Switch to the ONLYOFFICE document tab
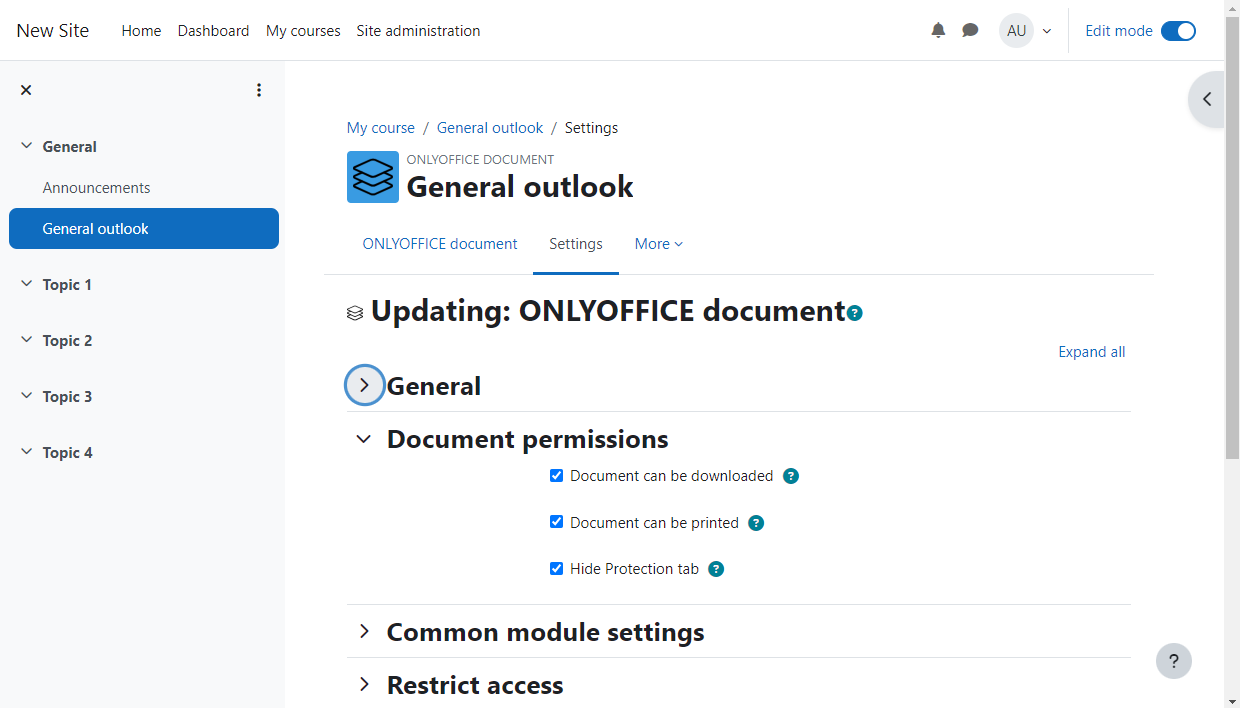 [440, 244]
